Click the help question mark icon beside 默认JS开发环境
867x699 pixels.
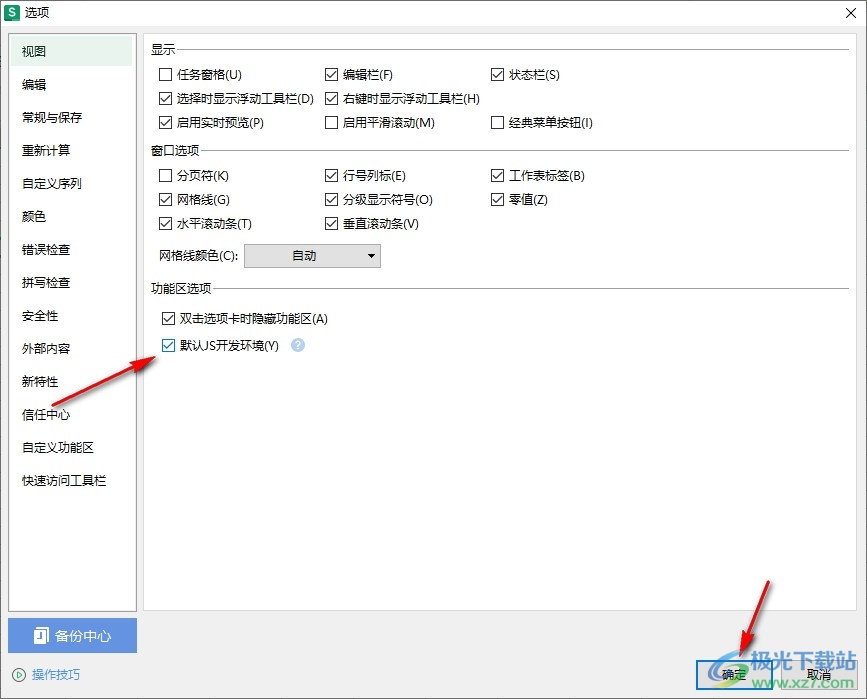[x=298, y=345]
